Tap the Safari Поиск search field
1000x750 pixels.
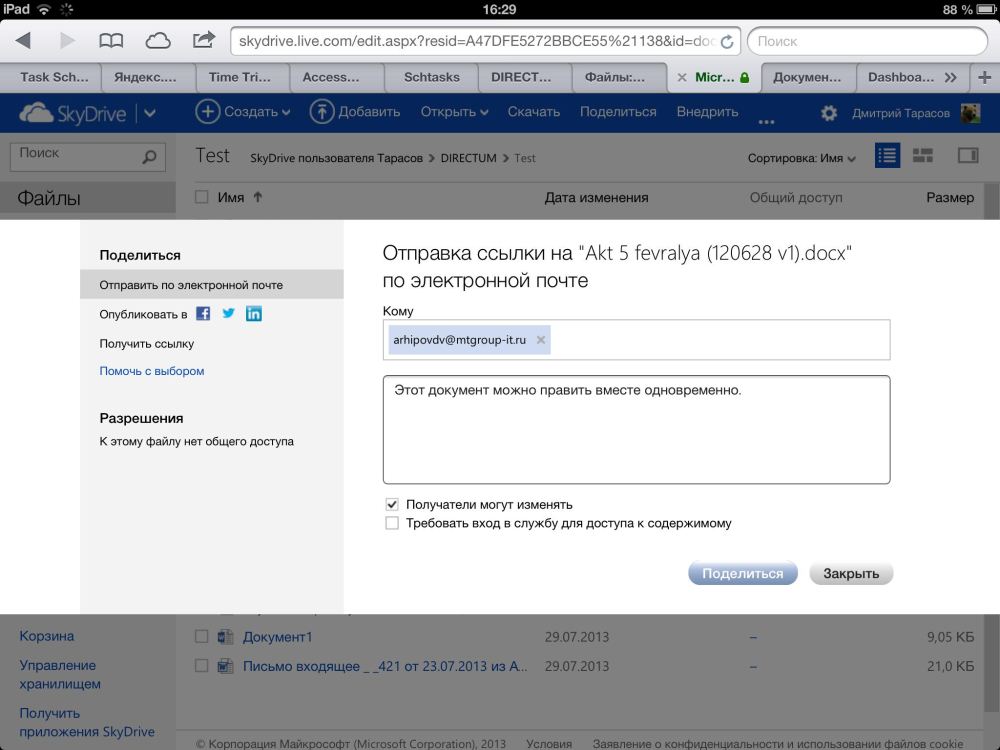[867, 41]
